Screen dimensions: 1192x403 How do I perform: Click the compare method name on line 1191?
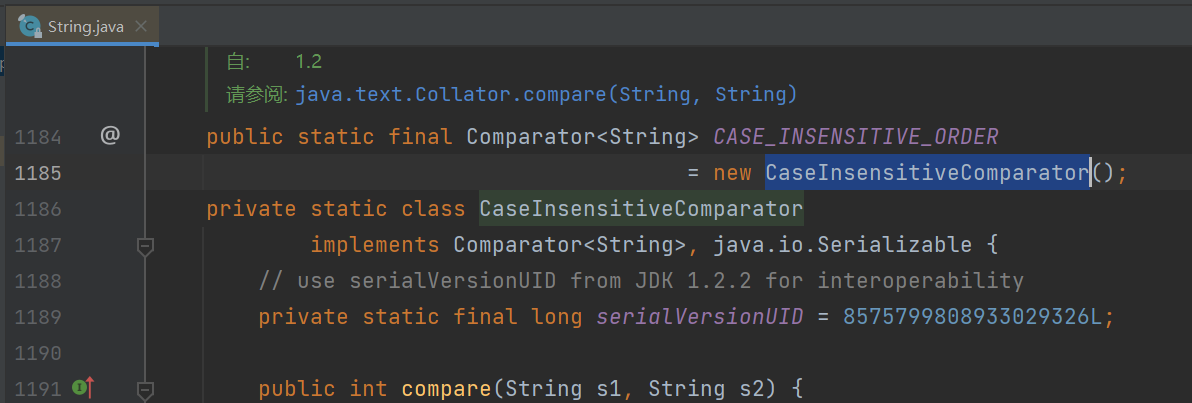click(447, 389)
